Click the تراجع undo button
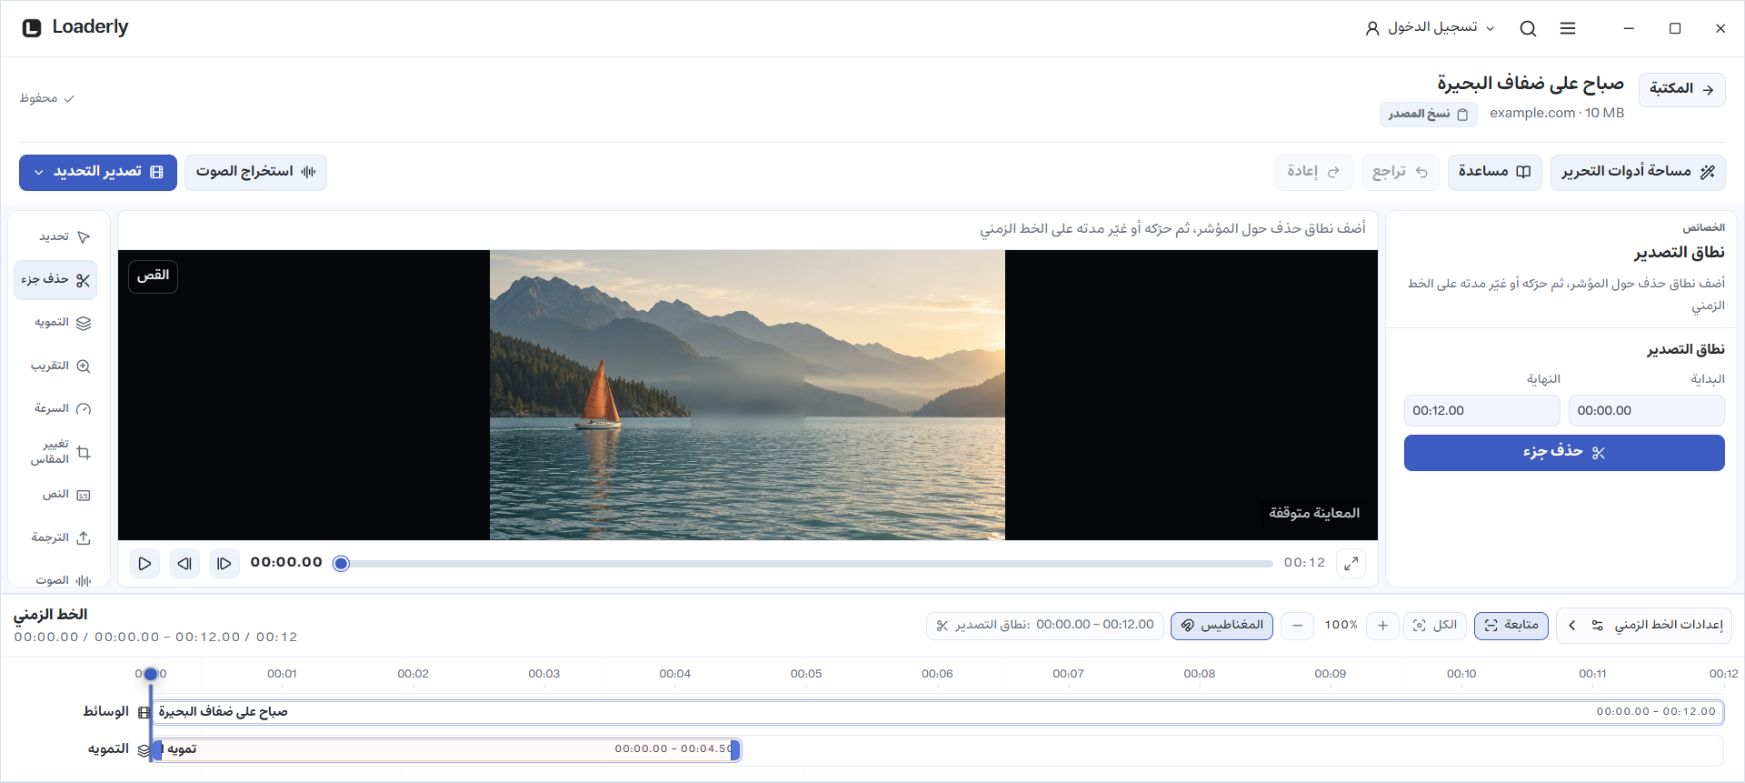This screenshot has height=783, width=1745. [x=1400, y=172]
